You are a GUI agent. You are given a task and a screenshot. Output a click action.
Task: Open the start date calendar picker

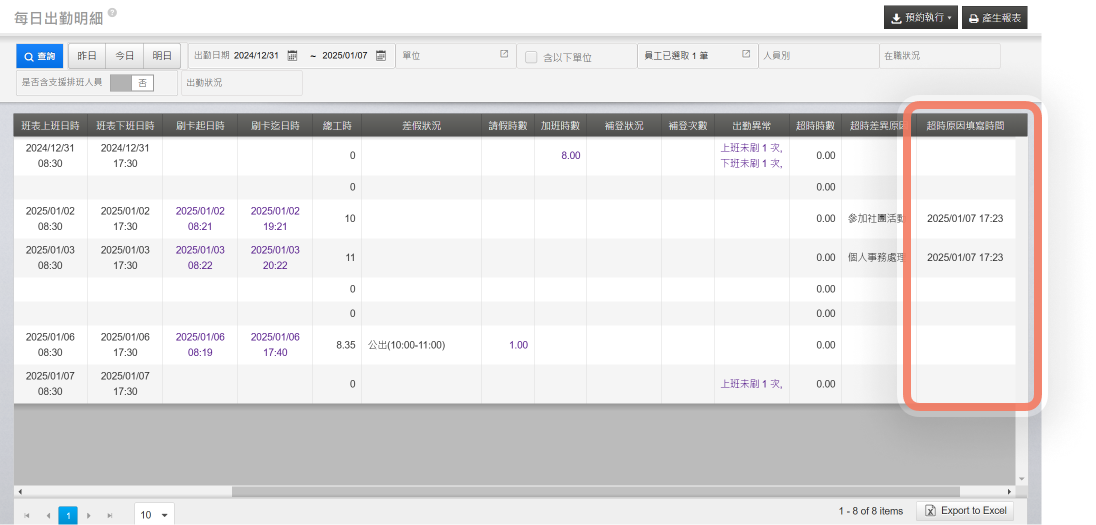pos(292,55)
